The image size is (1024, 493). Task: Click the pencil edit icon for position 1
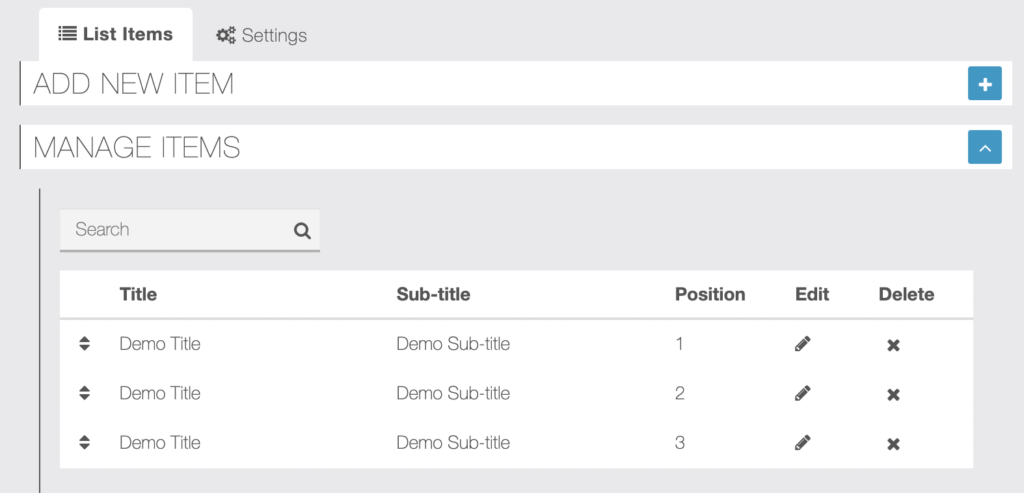point(803,343)
